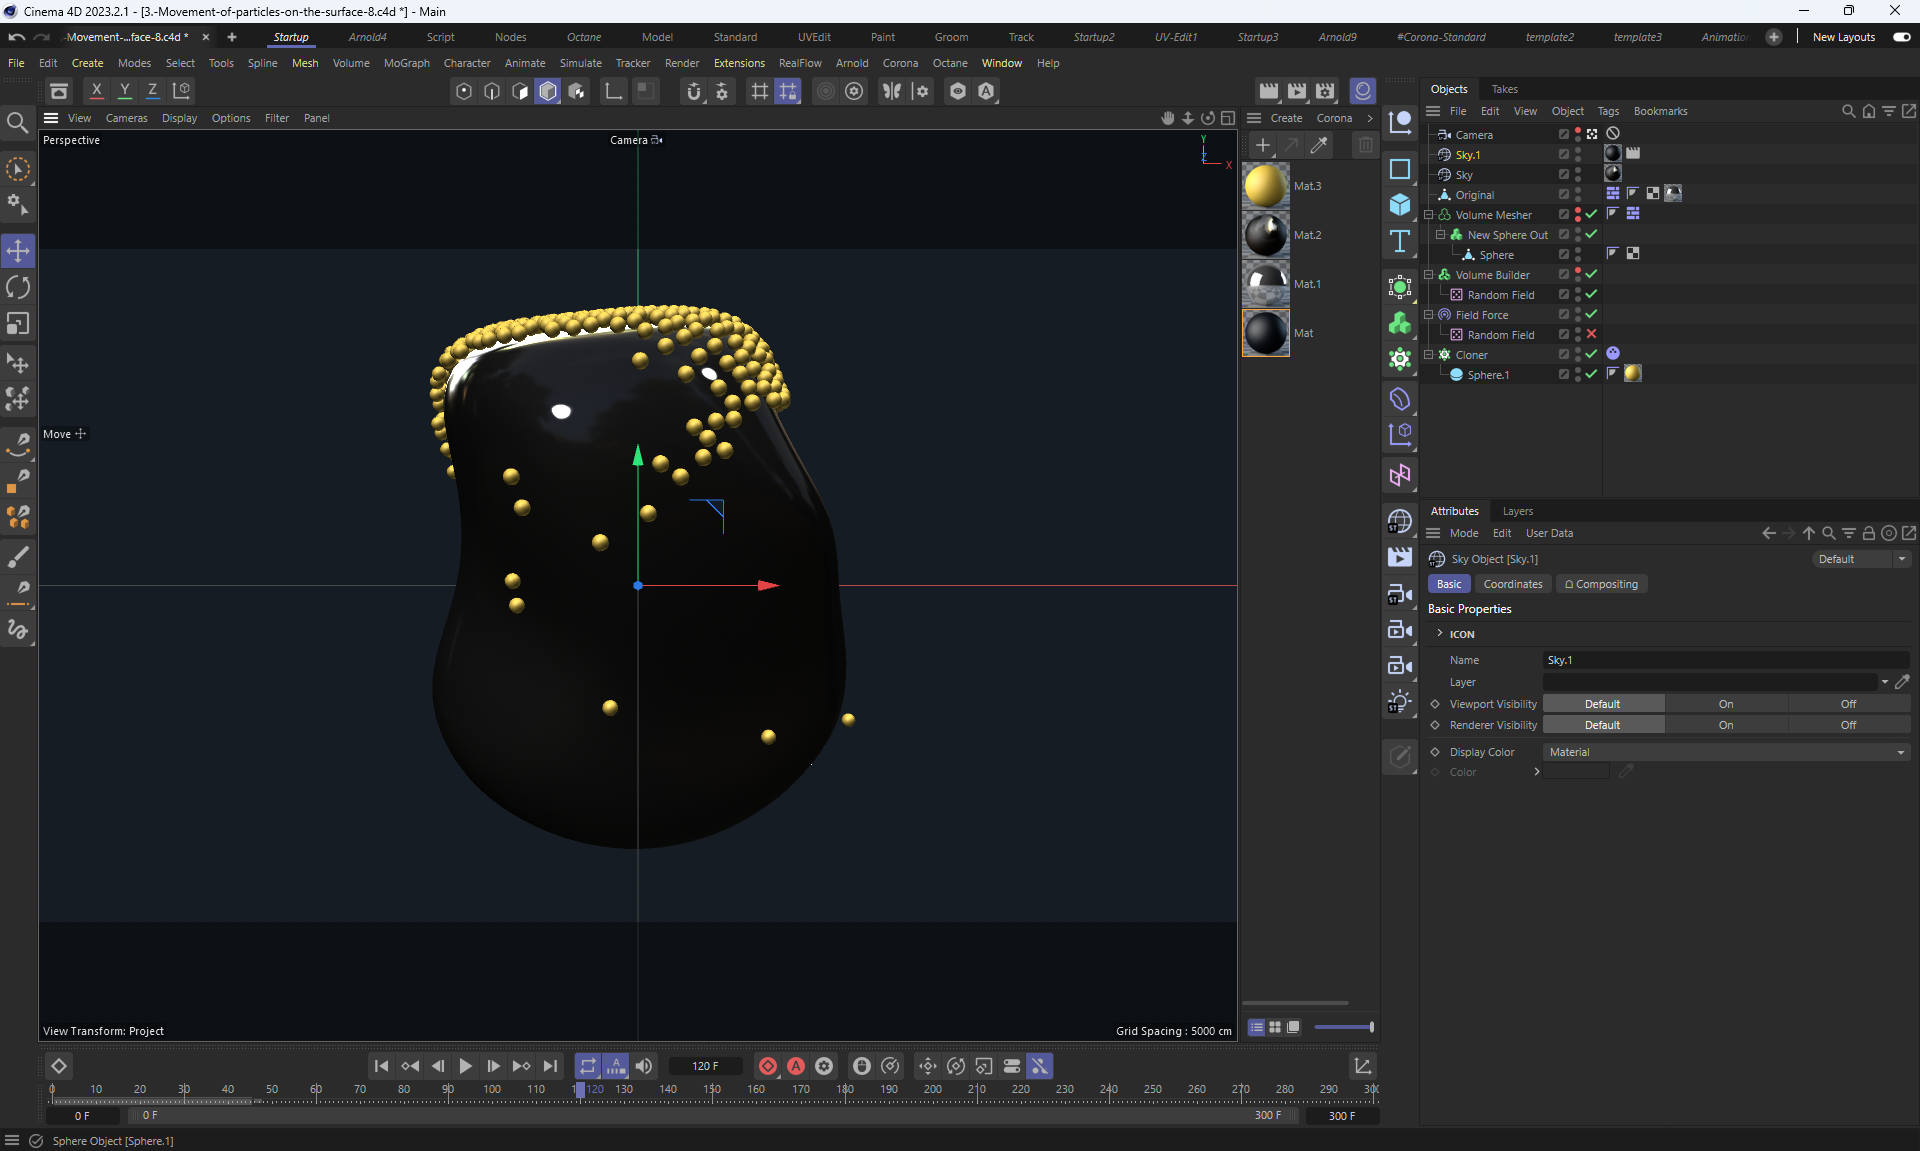1920x1151 pixels.
Task: Open the Coordinates attributes tab
Action: [x=1512, y=584]
